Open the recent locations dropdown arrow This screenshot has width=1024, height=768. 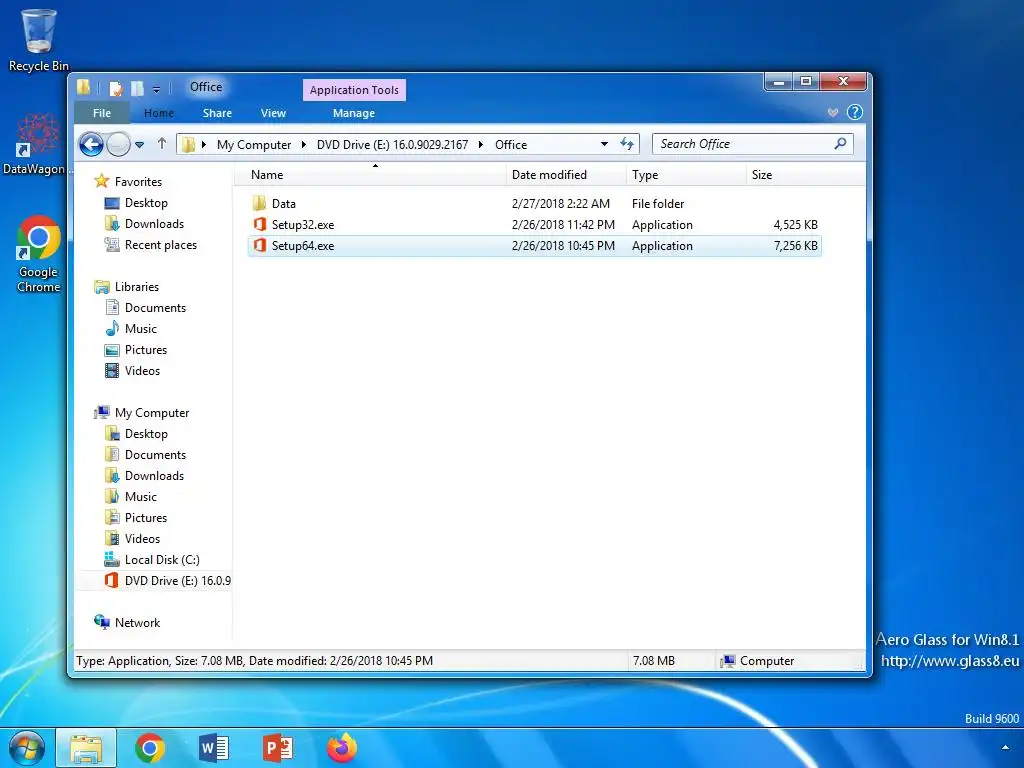140,145
